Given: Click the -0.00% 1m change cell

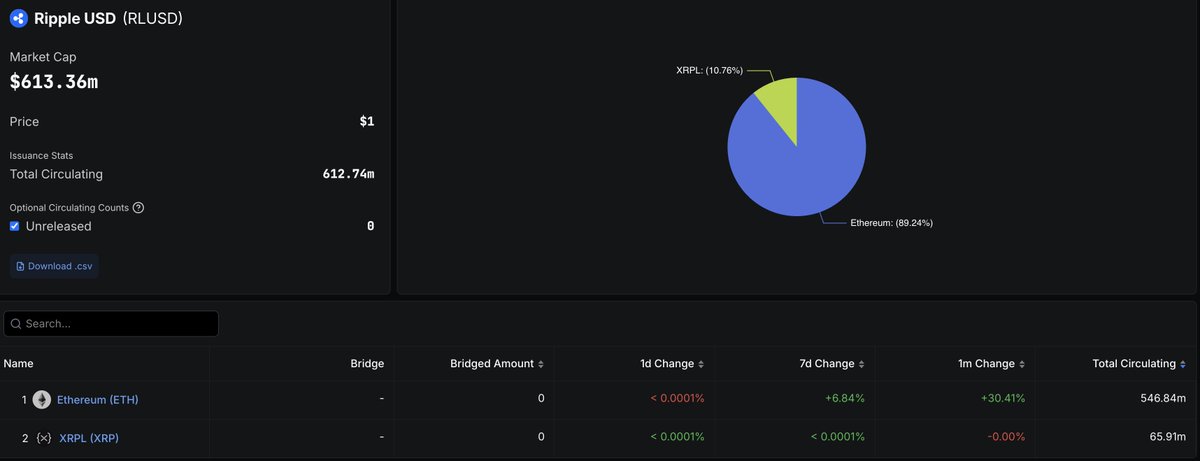Looking at the screenshot, I should [1005, 437].
